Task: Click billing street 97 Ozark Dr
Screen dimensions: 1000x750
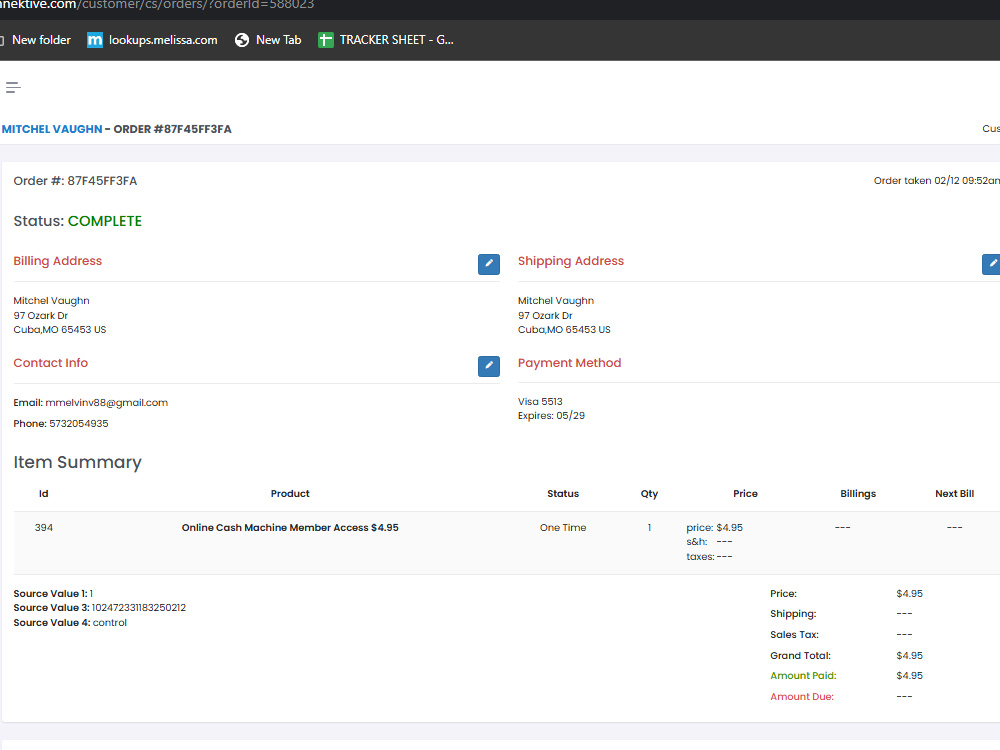Action: click(x=40, y=316)
